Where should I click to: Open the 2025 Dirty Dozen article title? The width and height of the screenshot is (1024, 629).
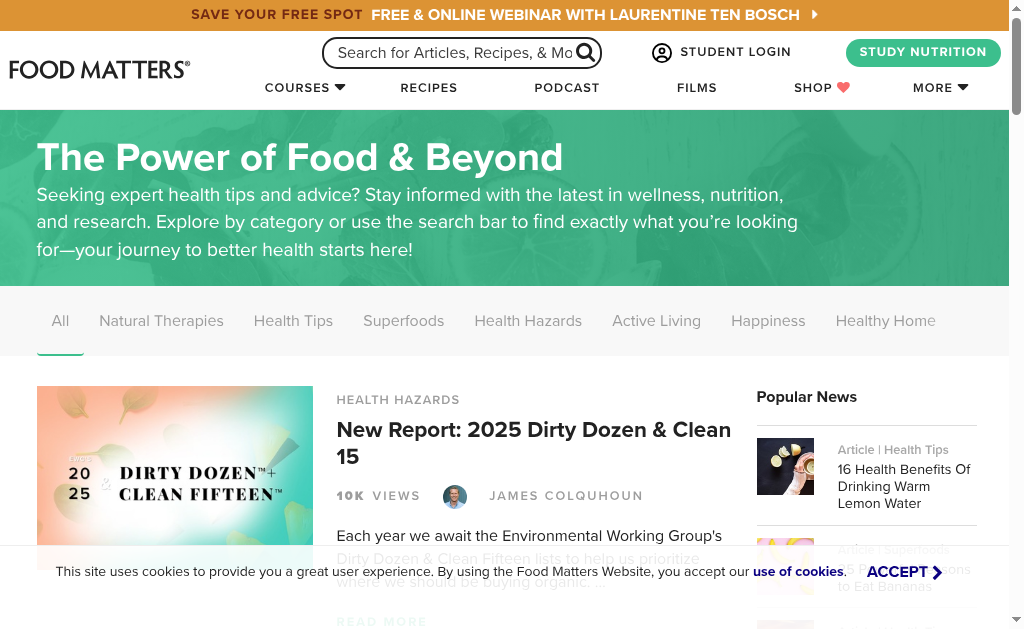[534, 443]
